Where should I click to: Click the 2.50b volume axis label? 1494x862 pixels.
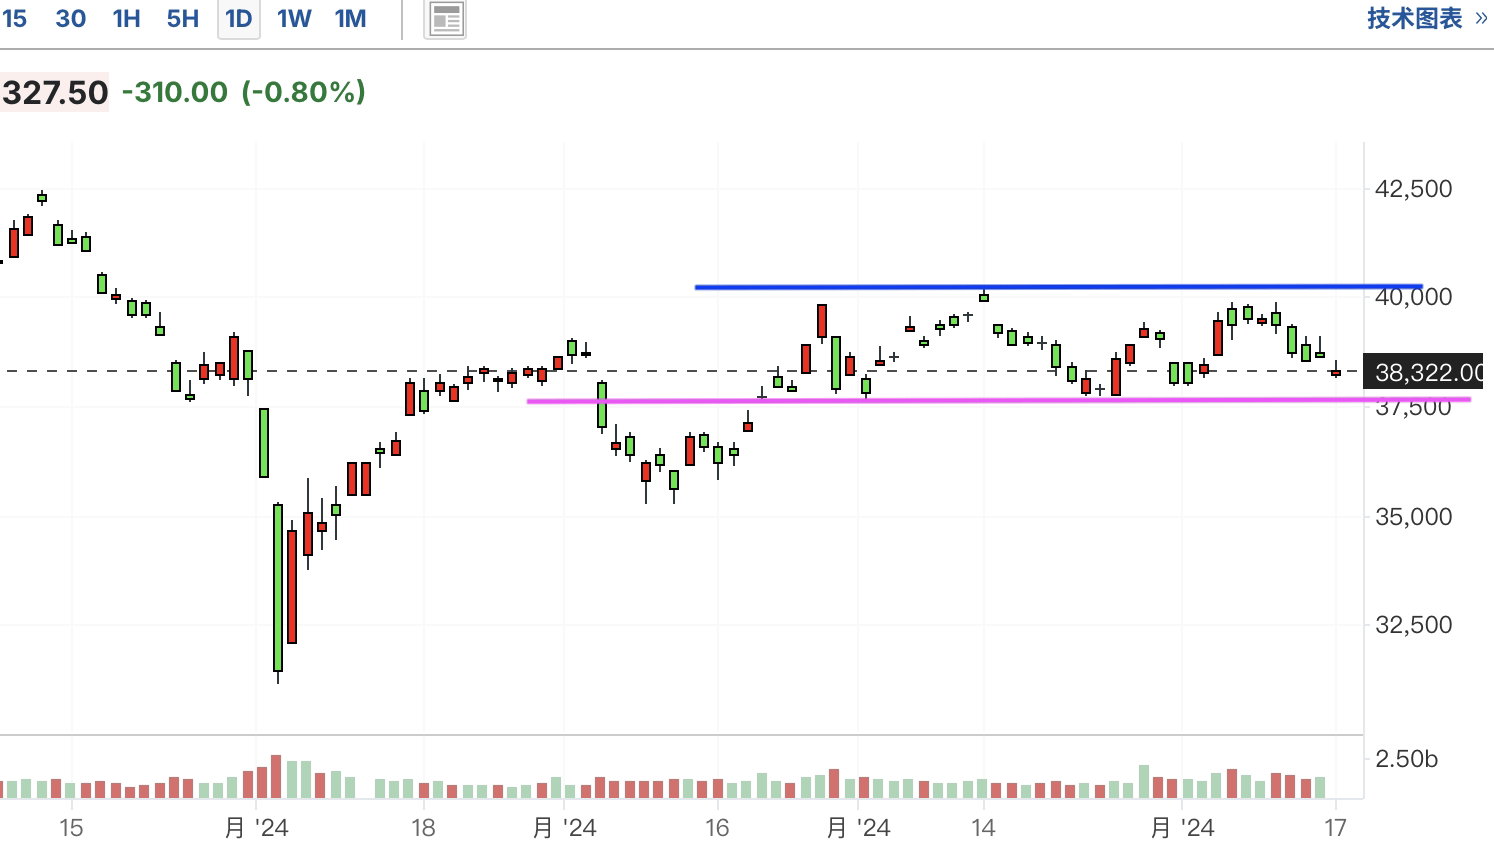pos(1406,759)
